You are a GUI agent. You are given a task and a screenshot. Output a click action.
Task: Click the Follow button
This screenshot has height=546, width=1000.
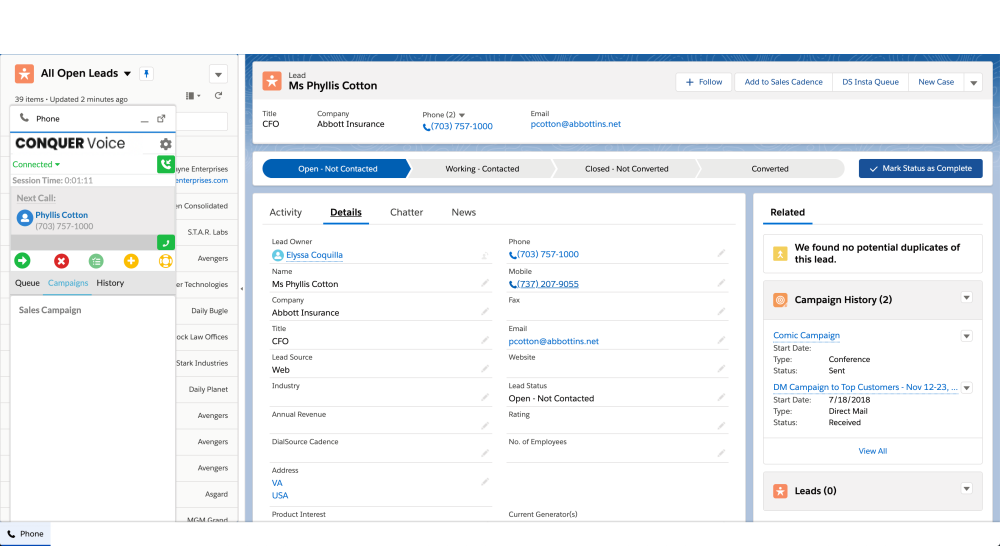(704, 82)
